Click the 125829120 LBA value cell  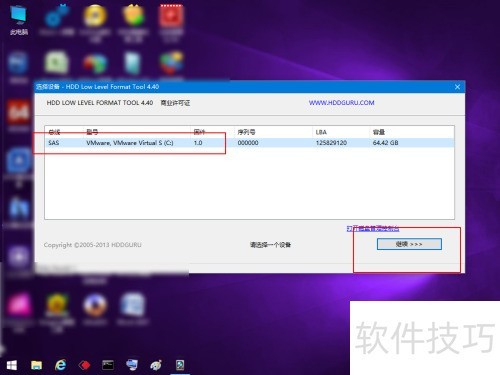click(x=331, y=143)
